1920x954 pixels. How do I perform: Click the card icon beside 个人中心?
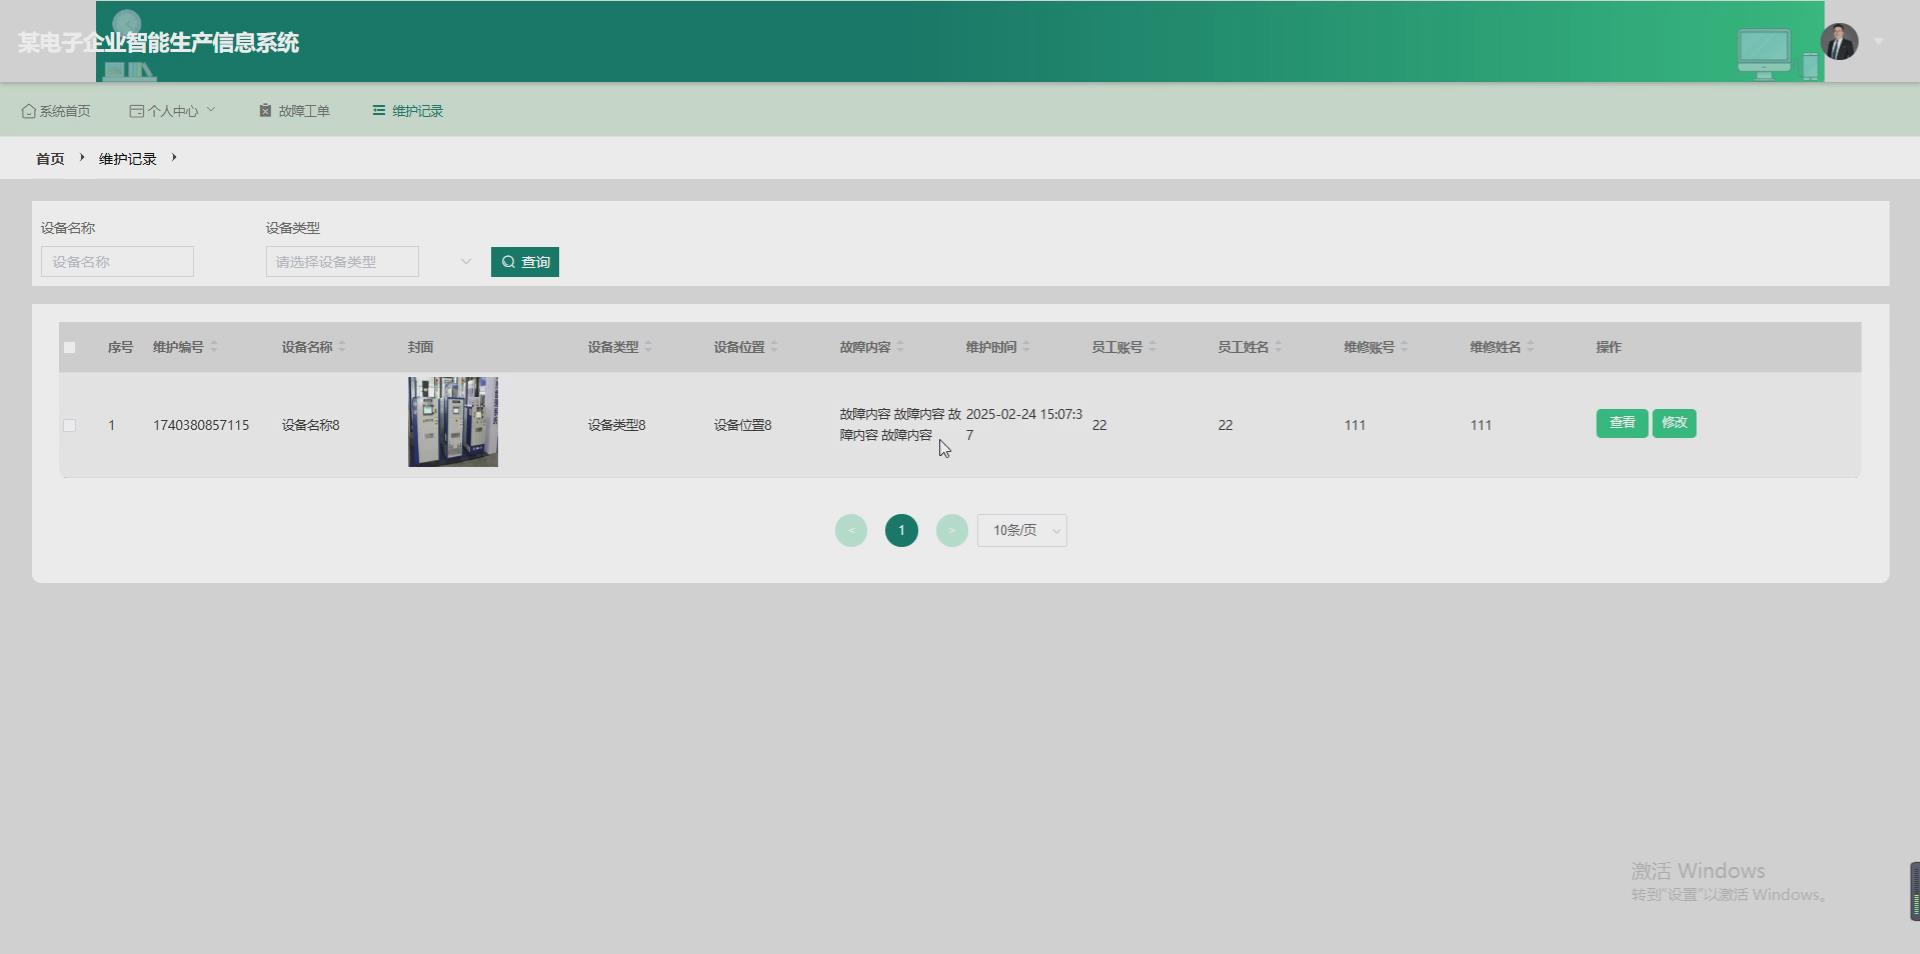136,111
